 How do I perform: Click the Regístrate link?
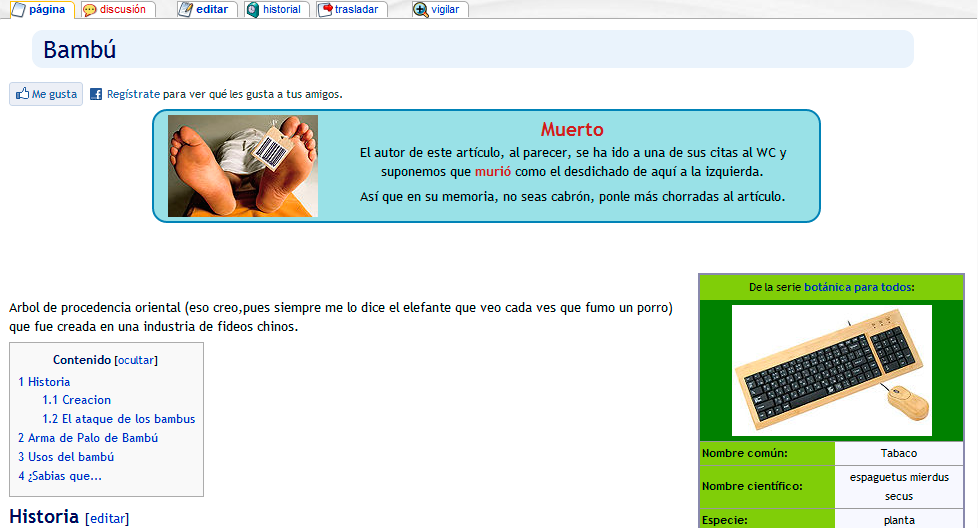click(x=133, y=94)
